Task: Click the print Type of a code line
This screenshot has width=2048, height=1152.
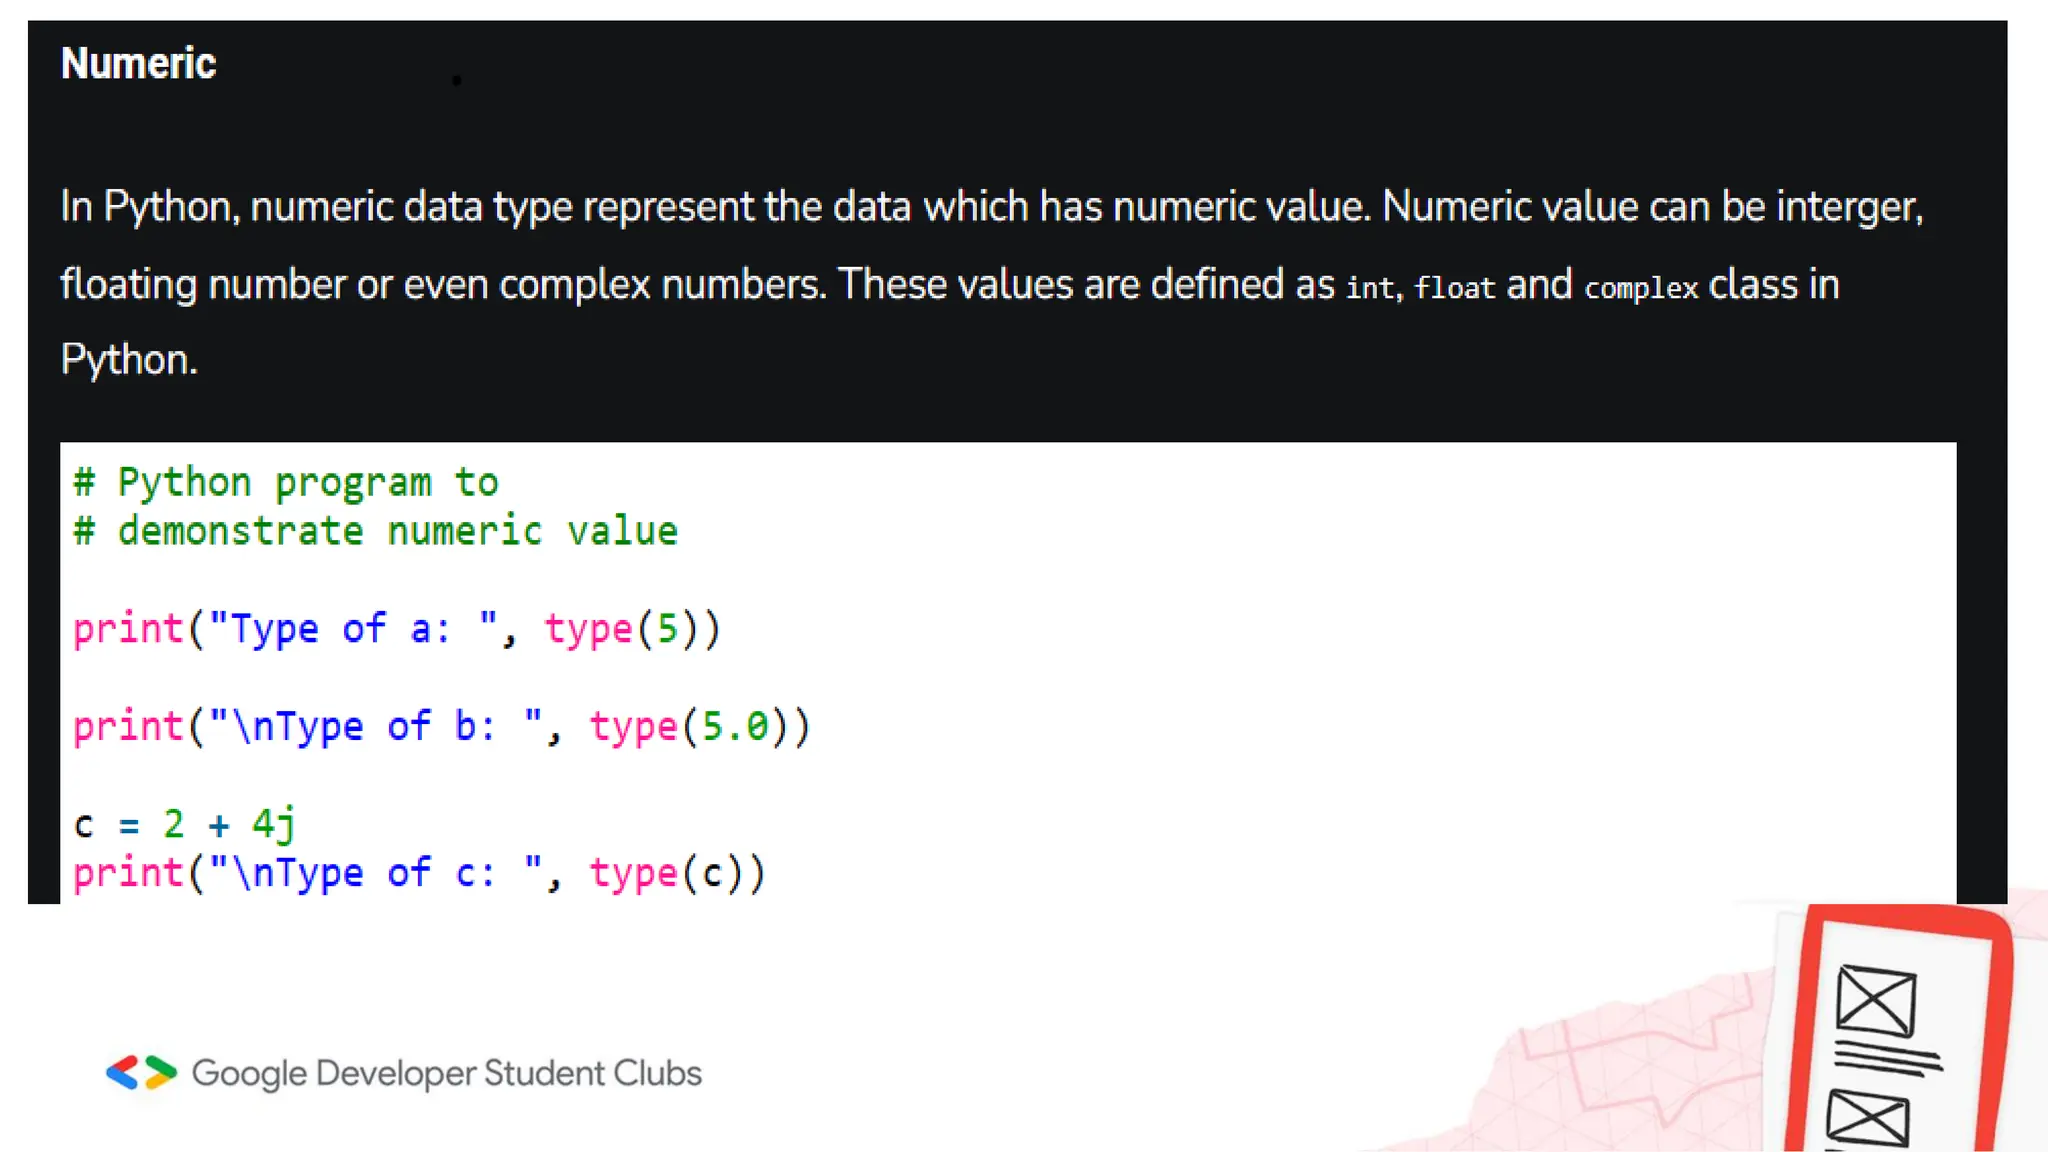Action: [x=396, y=629]
